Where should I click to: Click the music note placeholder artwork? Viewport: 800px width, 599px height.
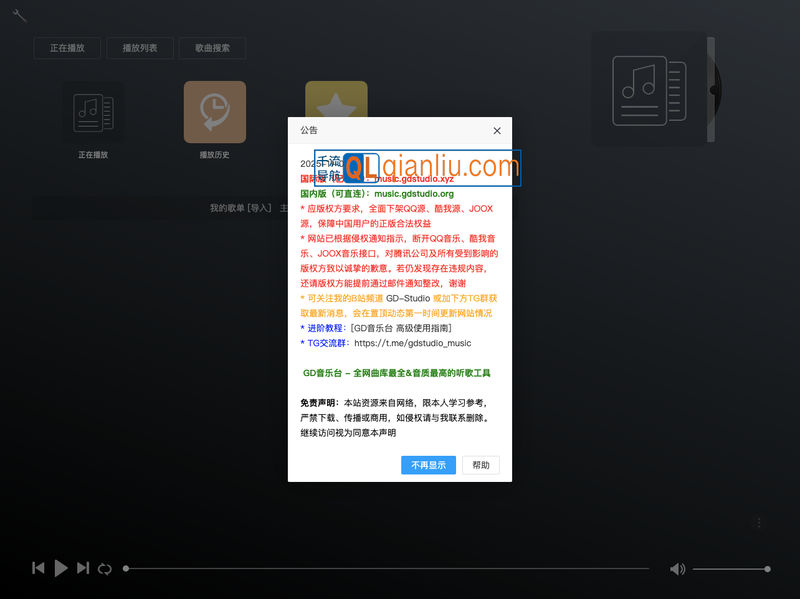(x=647, y=88)
